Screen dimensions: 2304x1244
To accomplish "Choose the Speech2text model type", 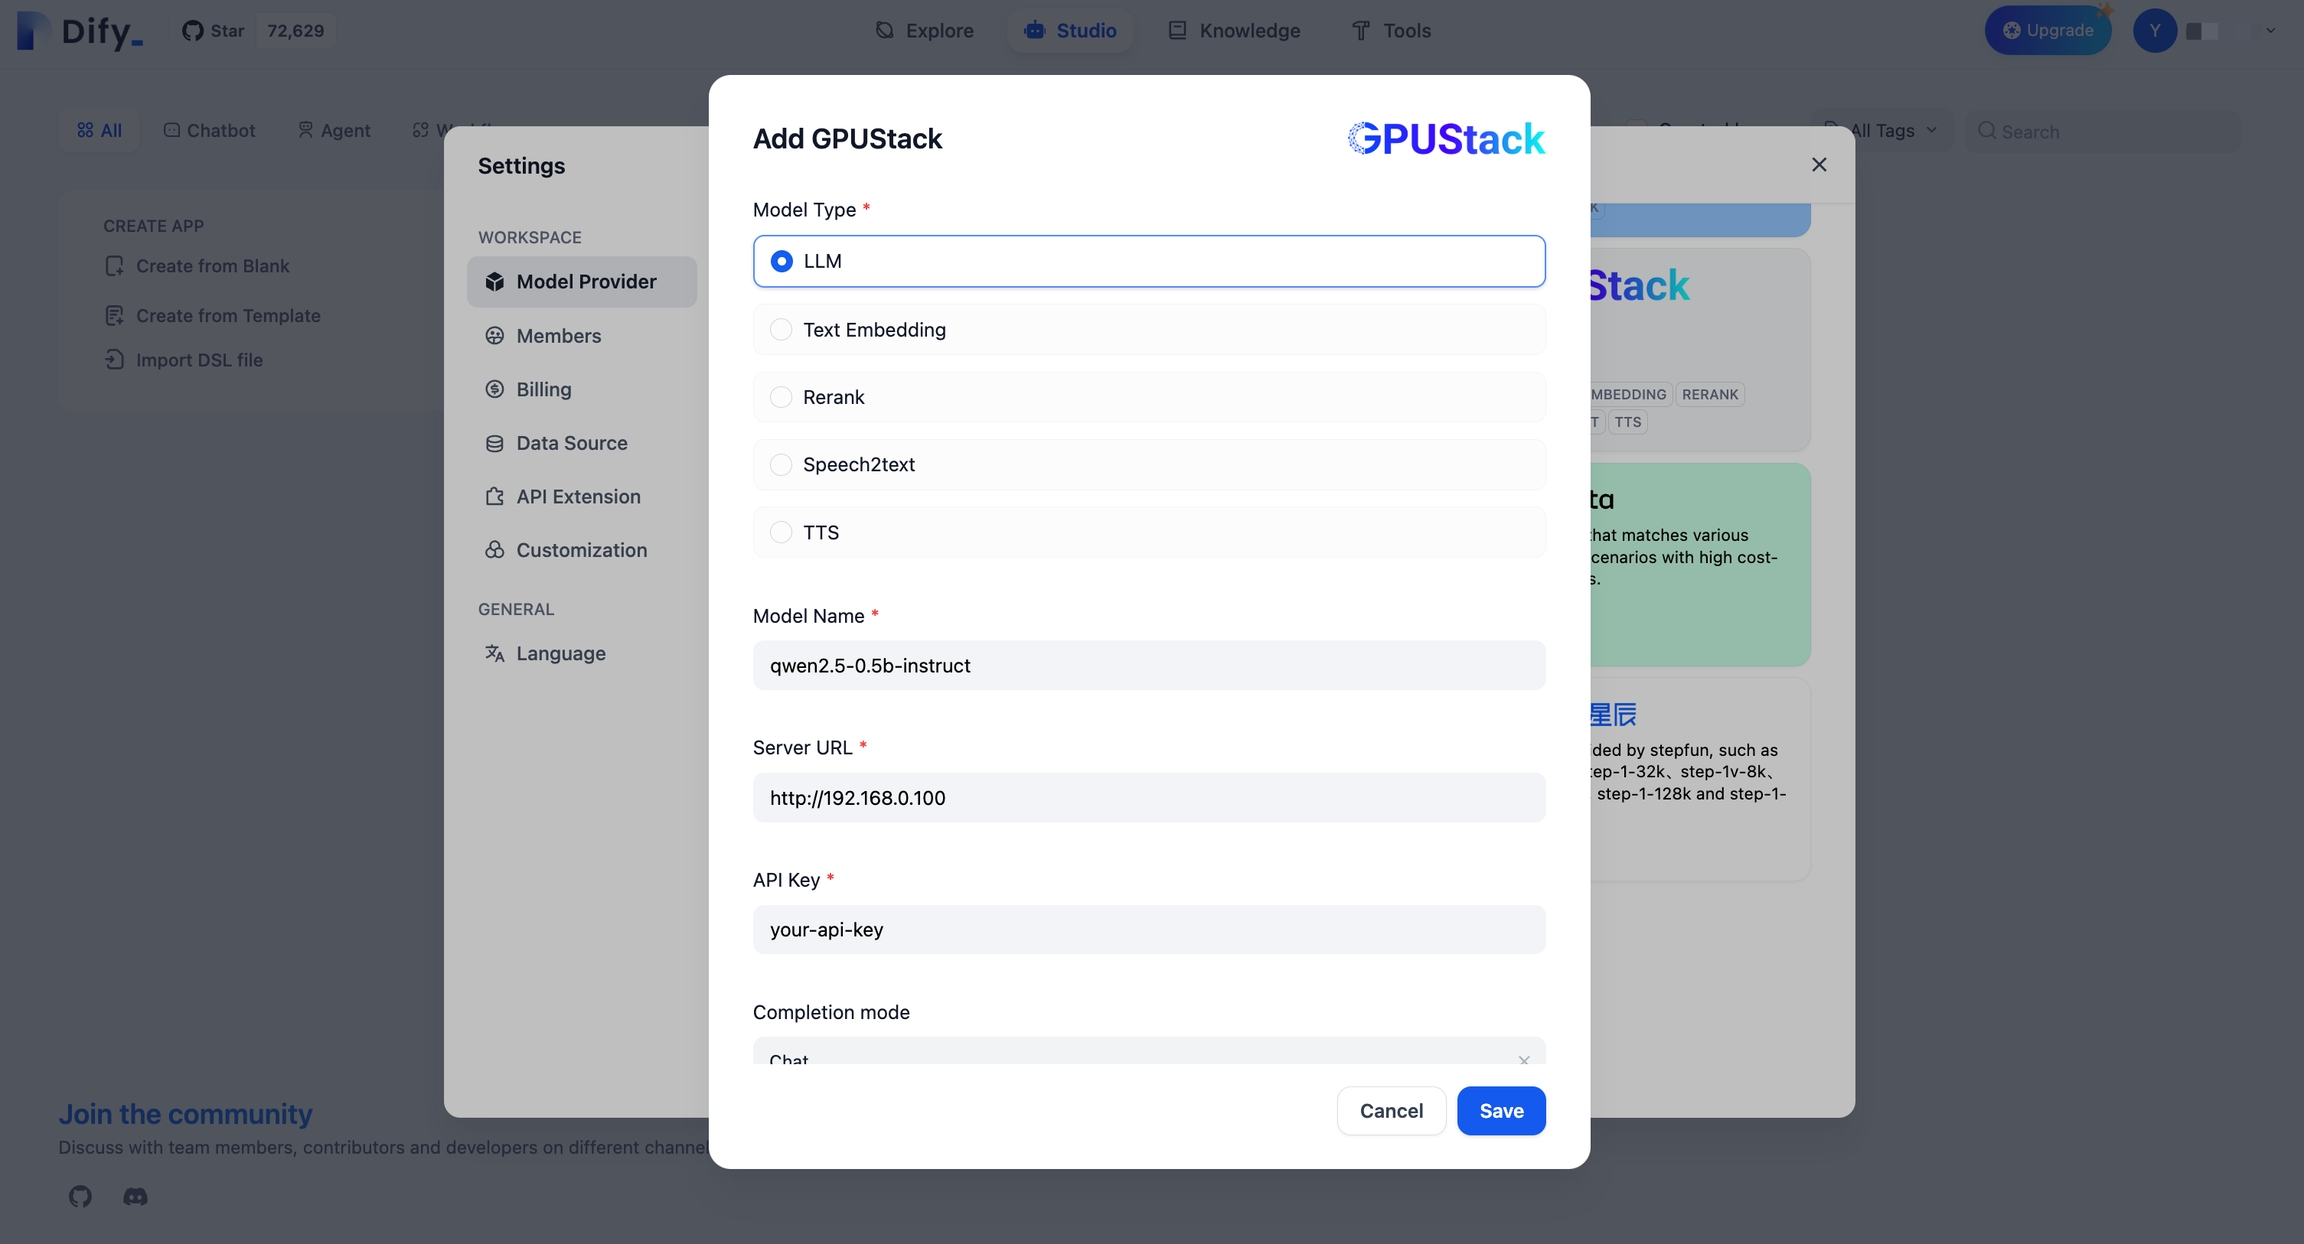I will tap(781, 465).
